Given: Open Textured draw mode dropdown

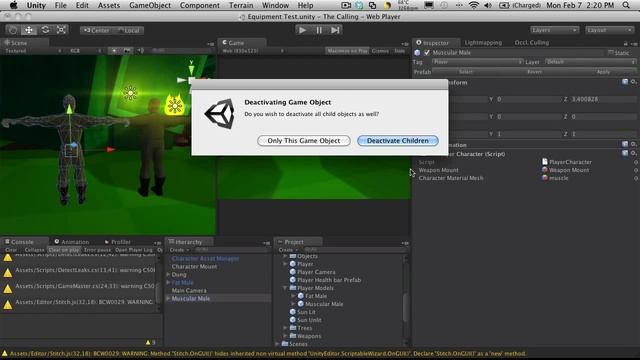Looking at the screenshot, I should click(x=33, y=51).
